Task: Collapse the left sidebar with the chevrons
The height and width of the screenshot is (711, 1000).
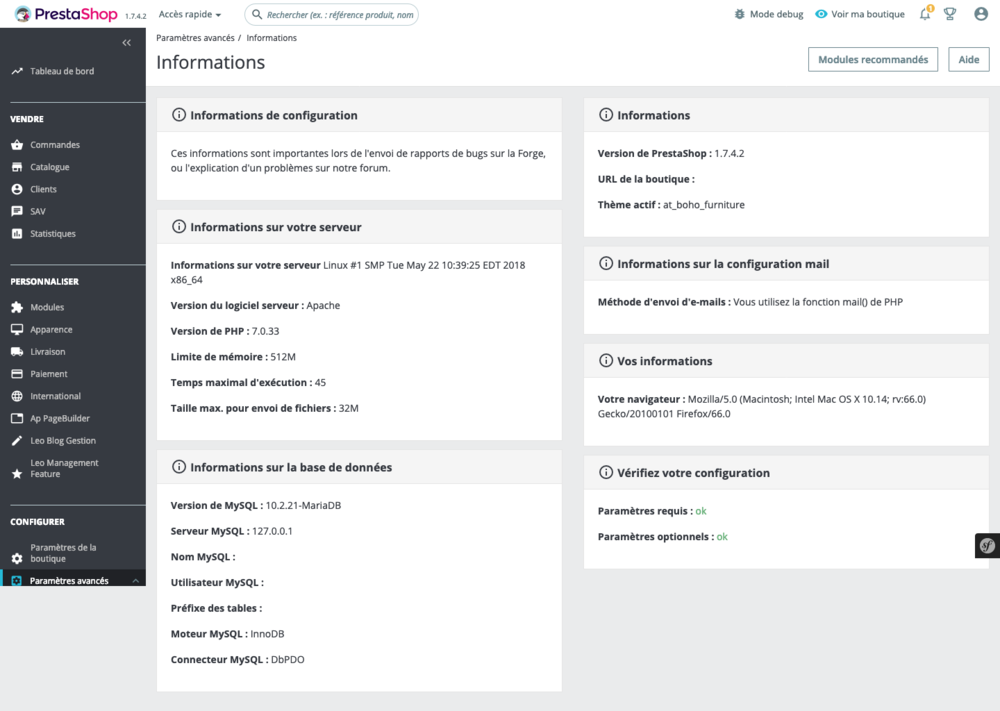Action: [126, 42]
